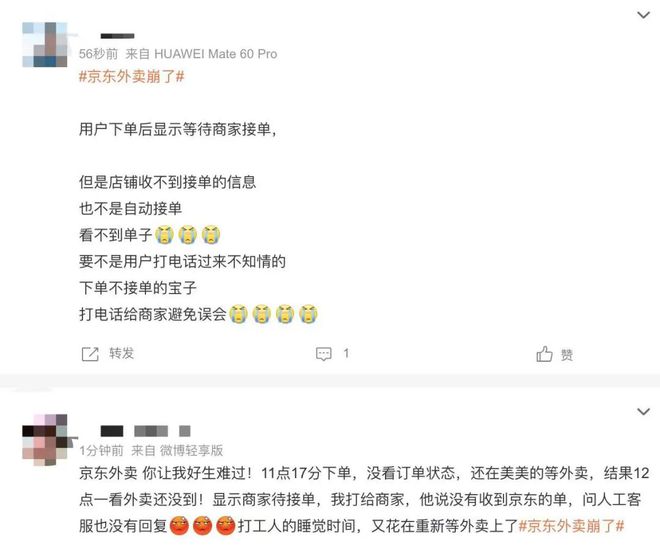660x549 pixels.
Task: Open the #京东外卖崩了# hashtag ending second post
Action: [x=571, y=526]
